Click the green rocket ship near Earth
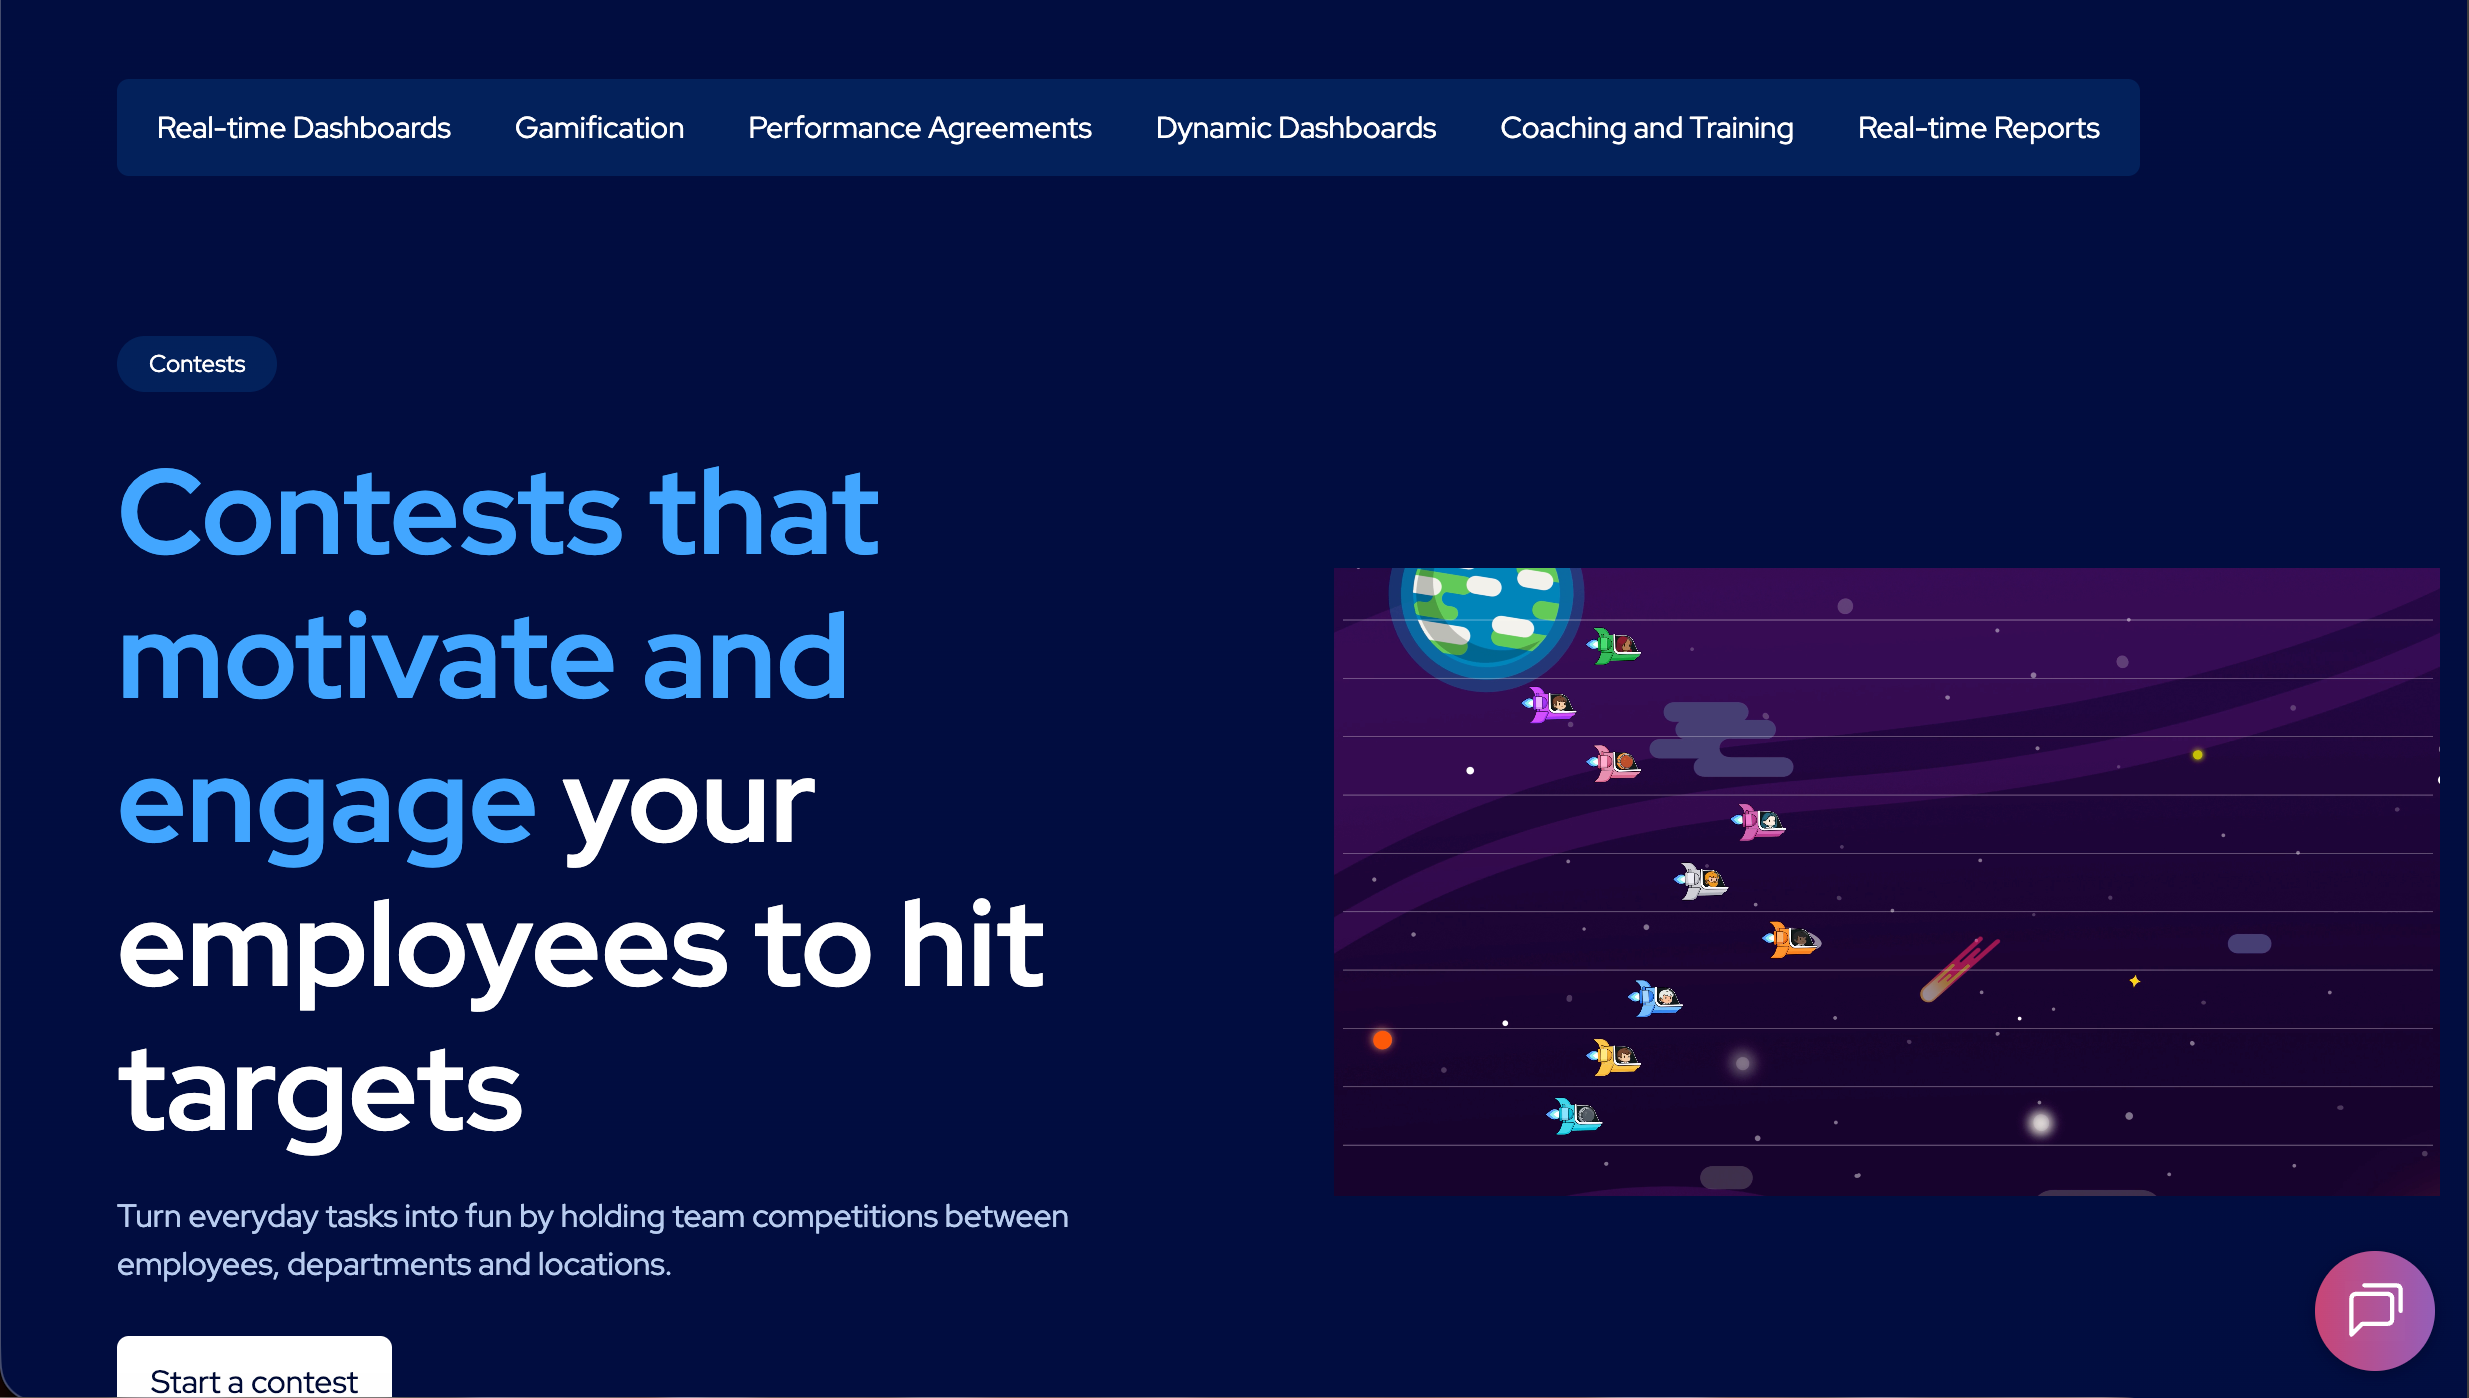The width and height of the screenshot is (2469, 1398). coord(1615,647)
